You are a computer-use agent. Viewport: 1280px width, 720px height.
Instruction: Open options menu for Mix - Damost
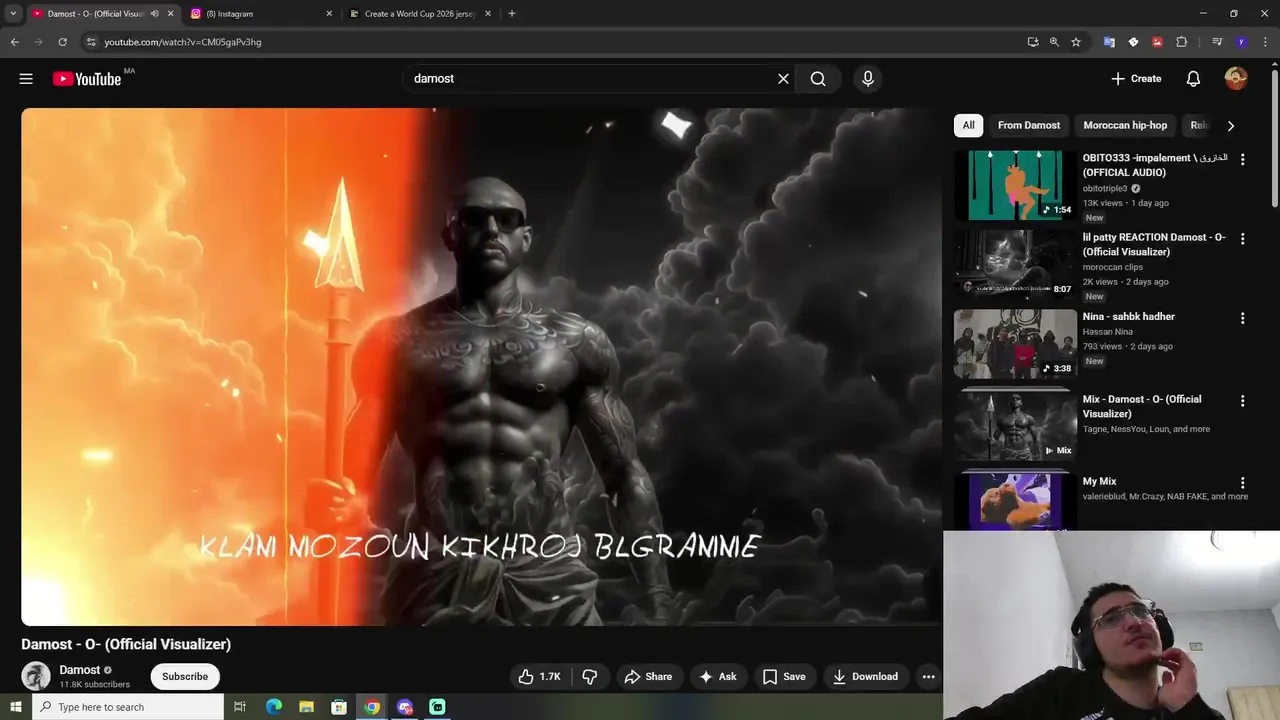[x=1242, y=401]
